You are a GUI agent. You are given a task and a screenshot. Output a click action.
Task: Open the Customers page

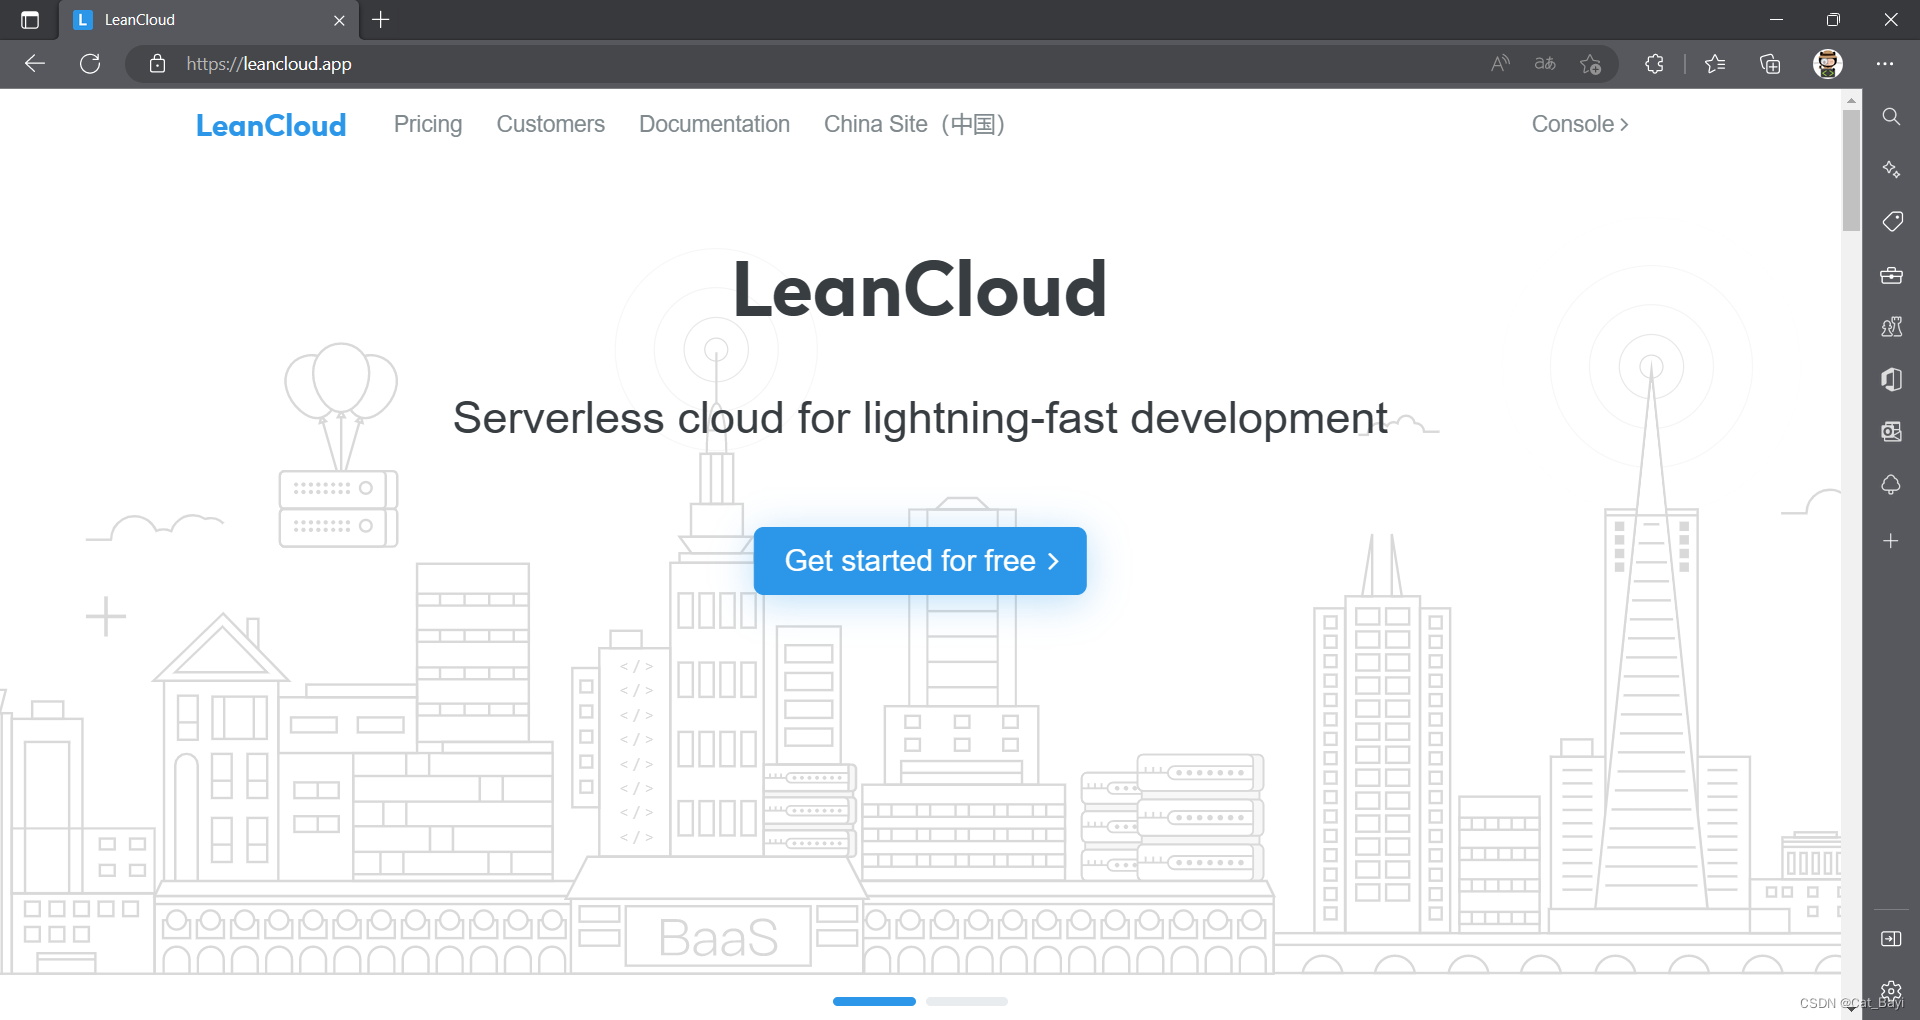pos(551,124)
